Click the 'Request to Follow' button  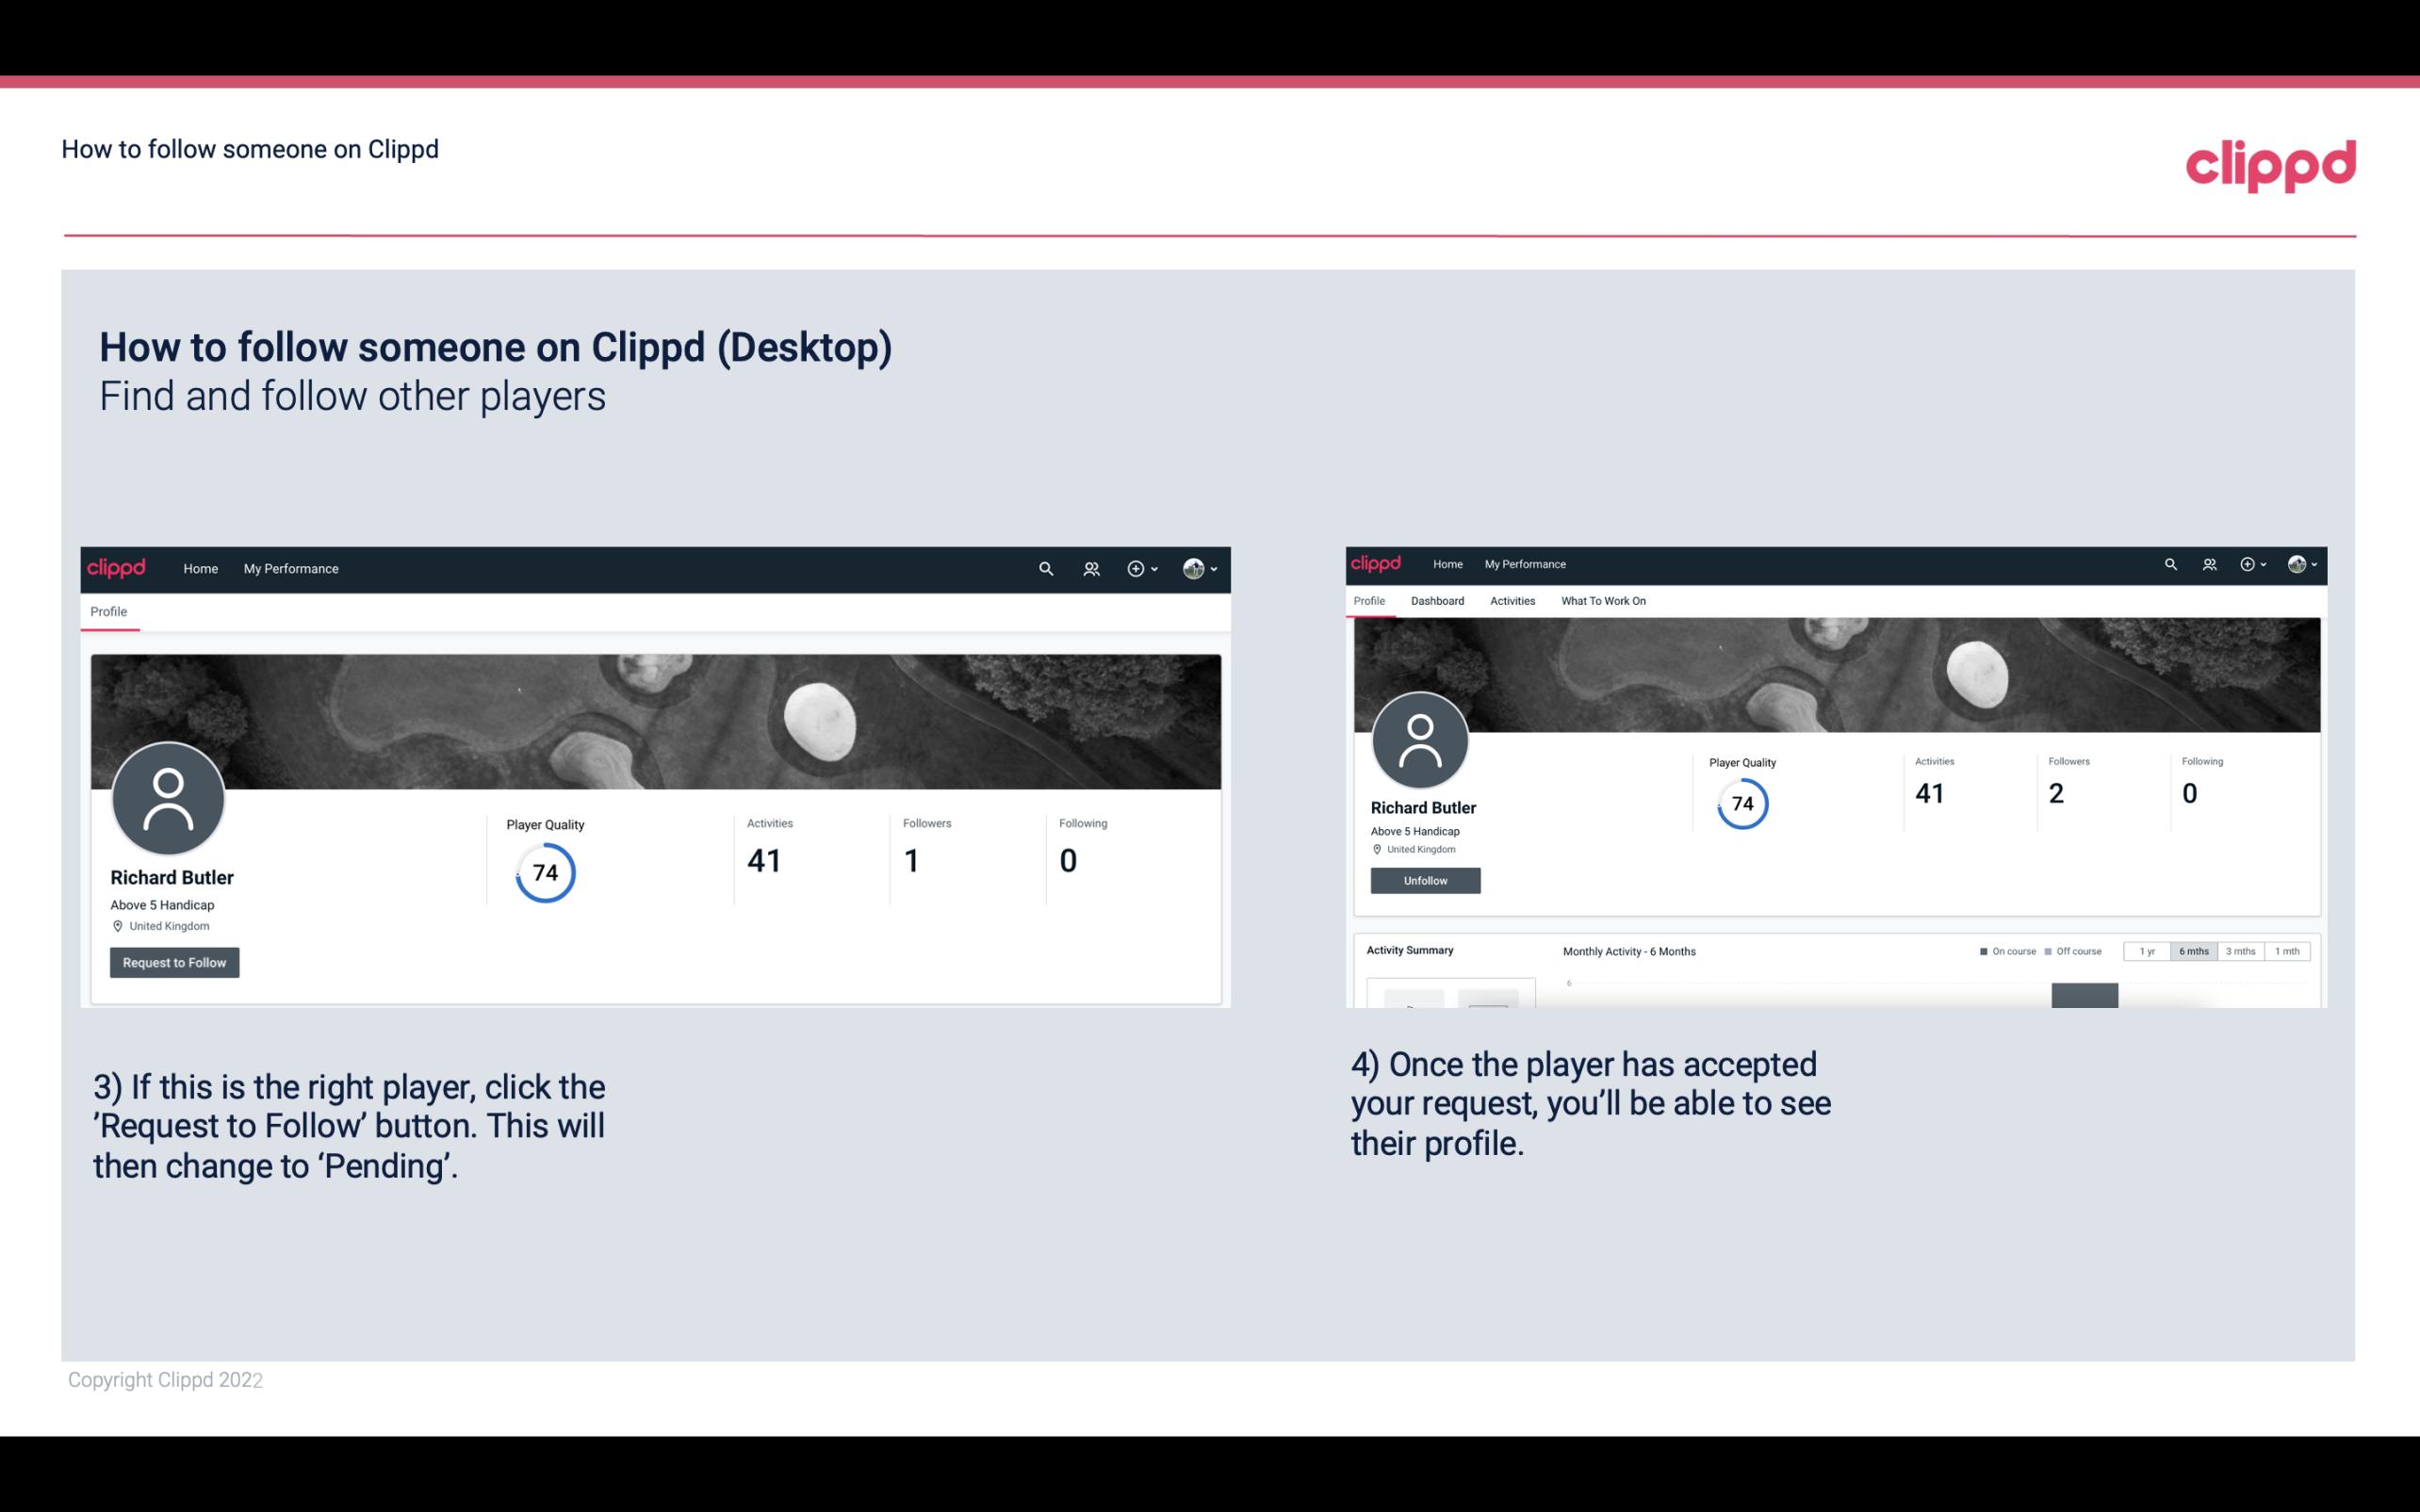pos(174,962)
